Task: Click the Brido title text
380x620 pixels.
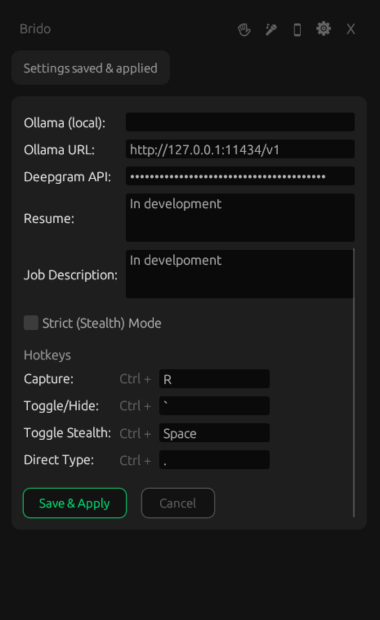Action: click(35, 29)
